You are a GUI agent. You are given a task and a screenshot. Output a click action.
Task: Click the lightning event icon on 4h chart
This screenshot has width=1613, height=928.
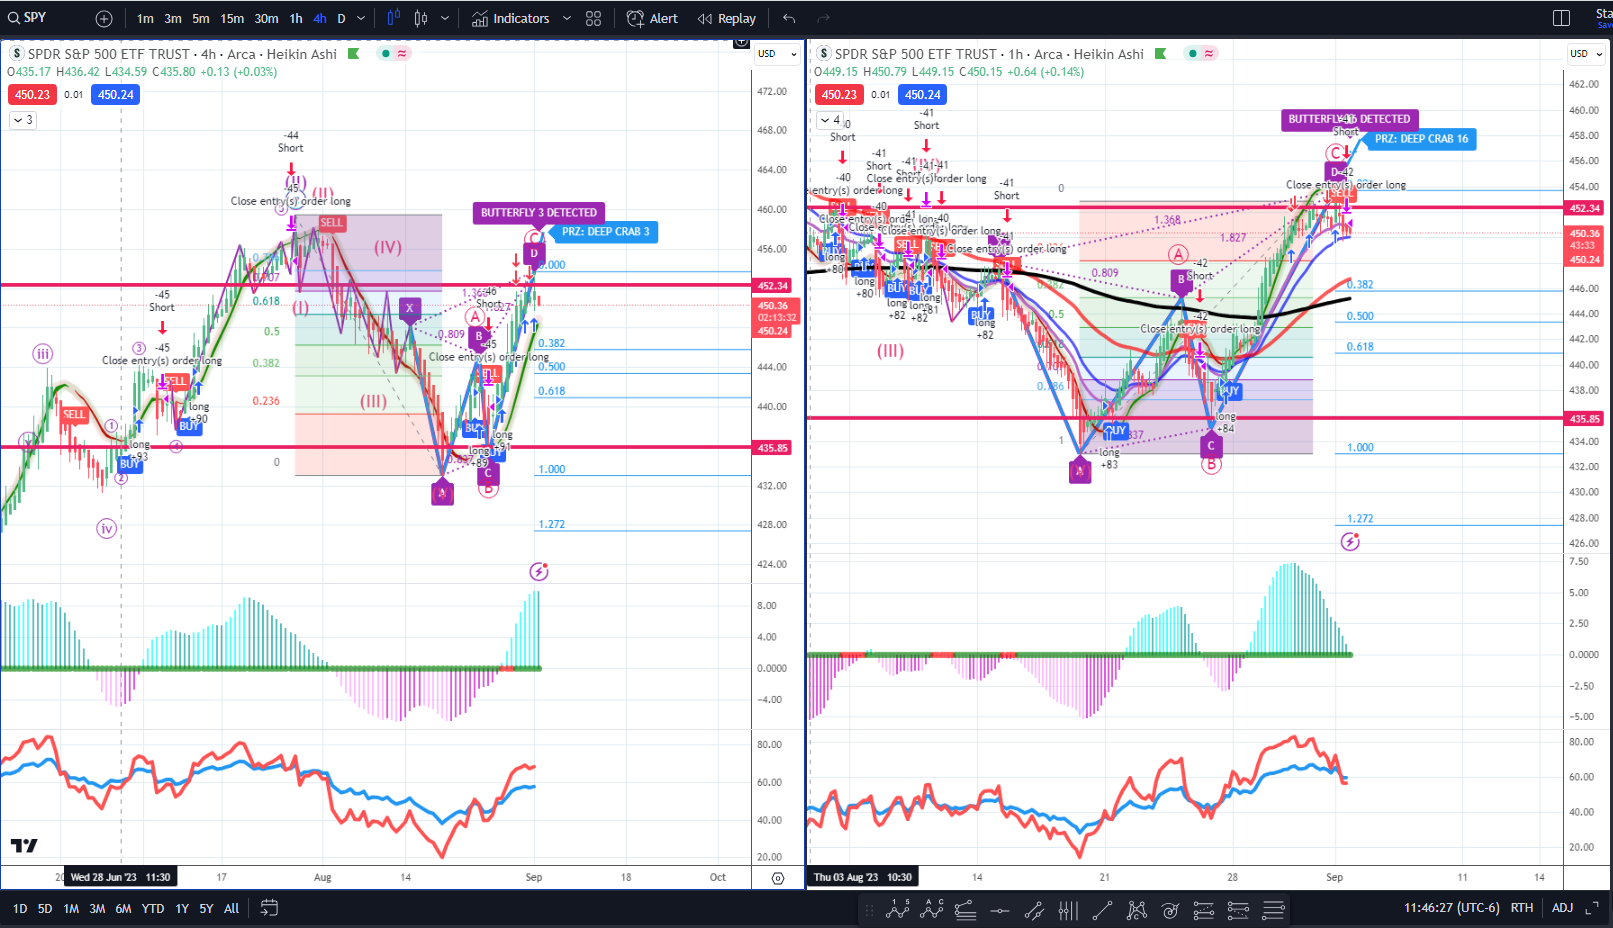pos(539,572)
